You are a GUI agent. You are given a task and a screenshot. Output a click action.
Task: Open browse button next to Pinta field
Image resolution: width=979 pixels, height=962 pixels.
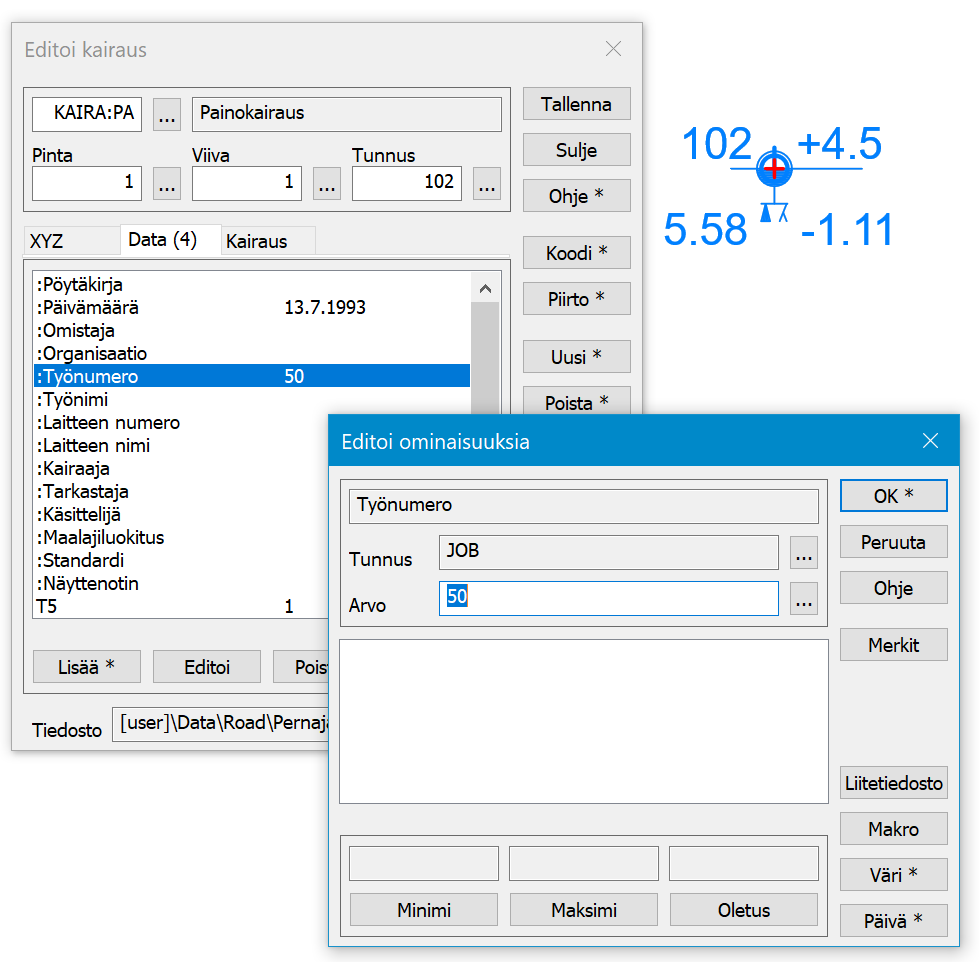[x=167, y=184]
